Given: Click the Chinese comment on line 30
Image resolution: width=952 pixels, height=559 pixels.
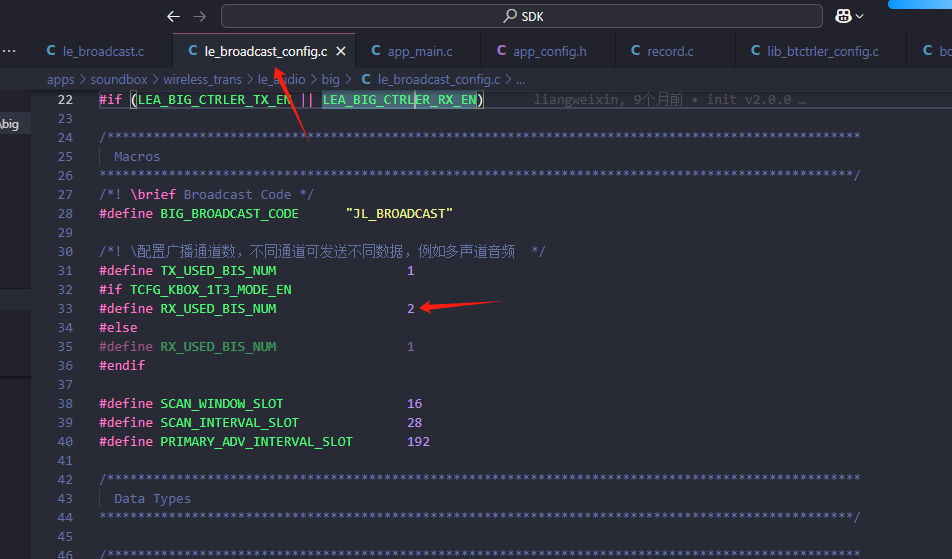Looking at the screenshot, I should (322, 251).
